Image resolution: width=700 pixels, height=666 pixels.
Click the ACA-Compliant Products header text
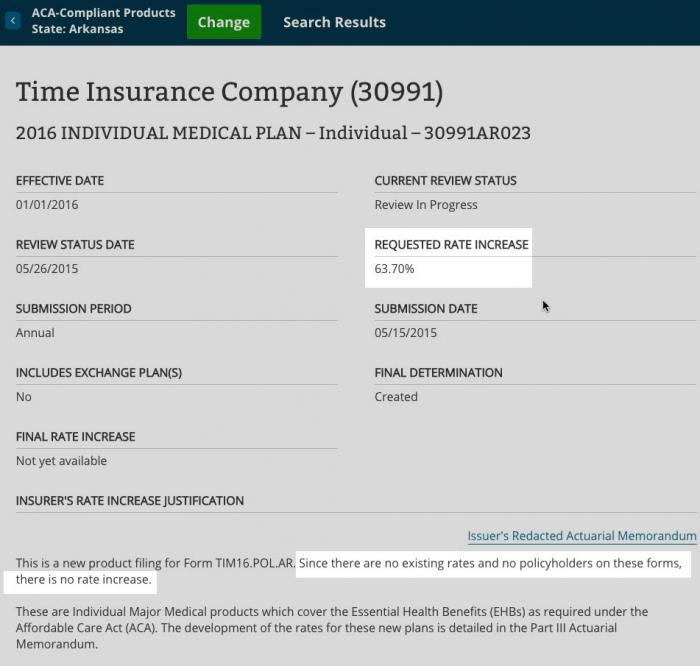(103, 13)
